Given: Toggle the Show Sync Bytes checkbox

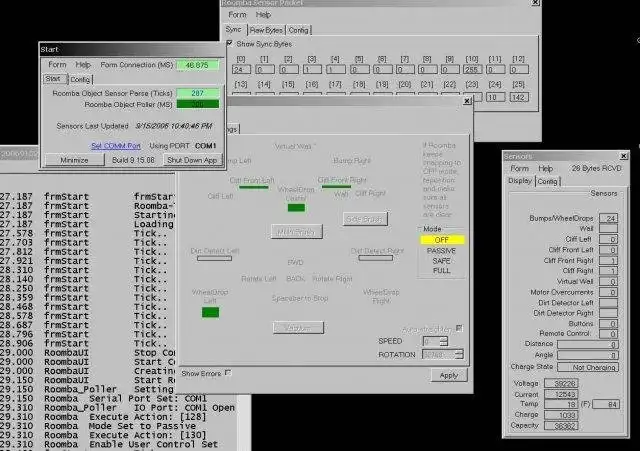Looking at the screenshot, I should 230,43.
